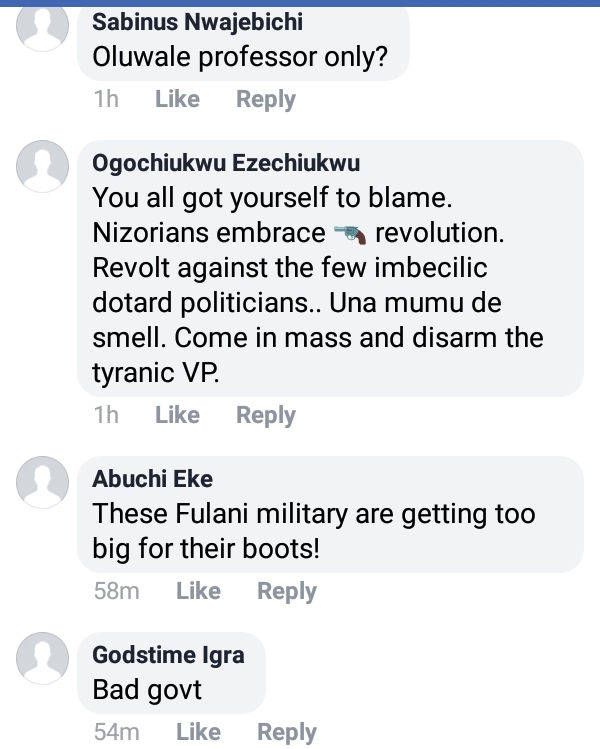Open Abuchi Eke's profile via name
Viewport: 600px width, 749px height.
(152, 479)
